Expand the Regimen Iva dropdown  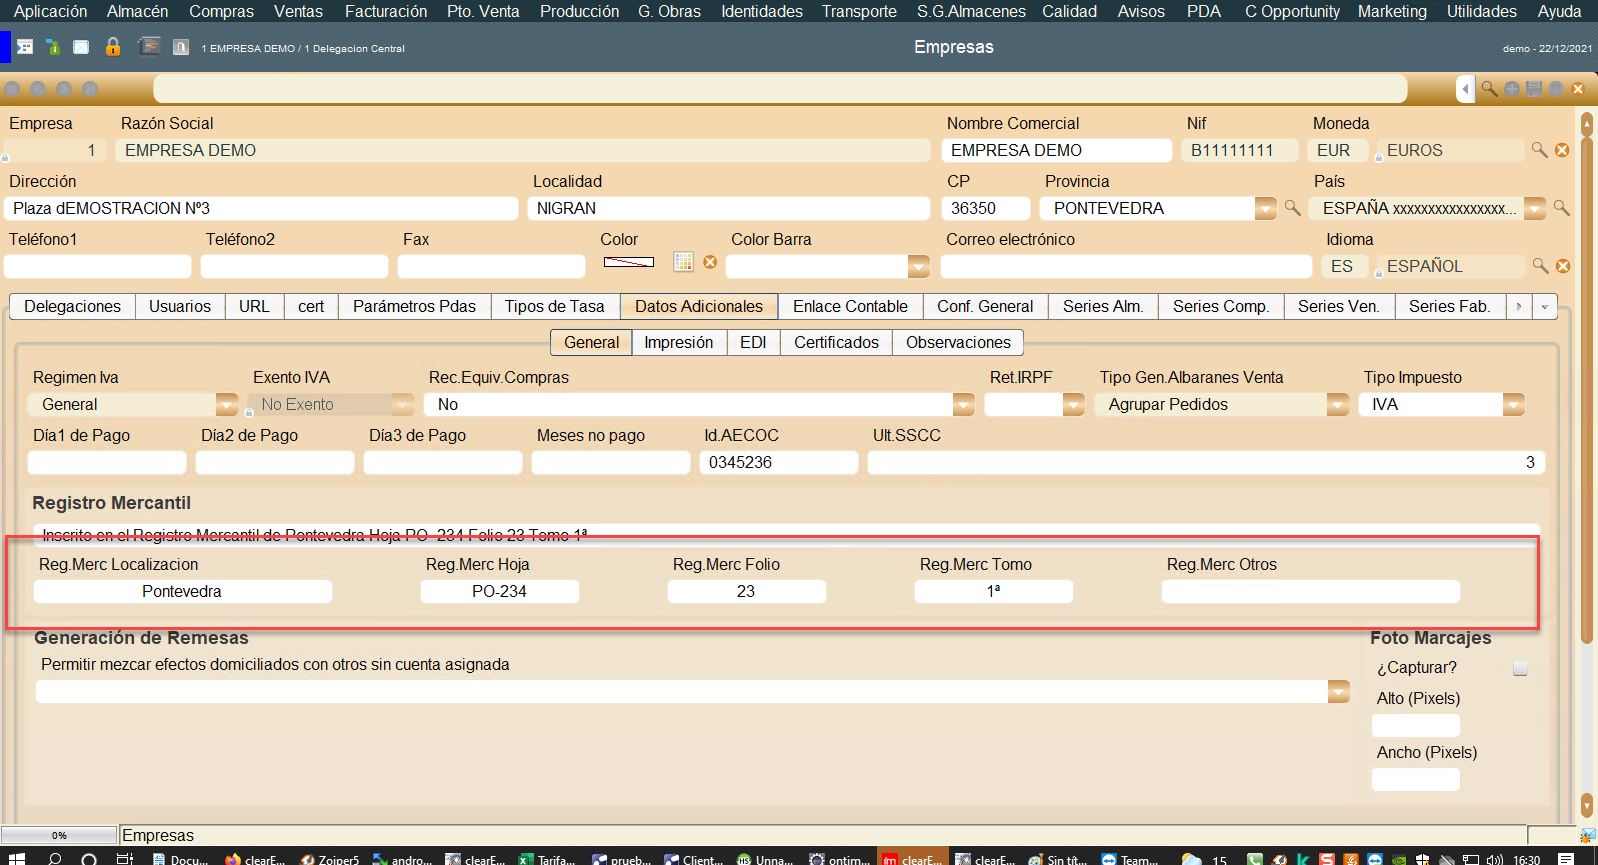click(226, 404)
